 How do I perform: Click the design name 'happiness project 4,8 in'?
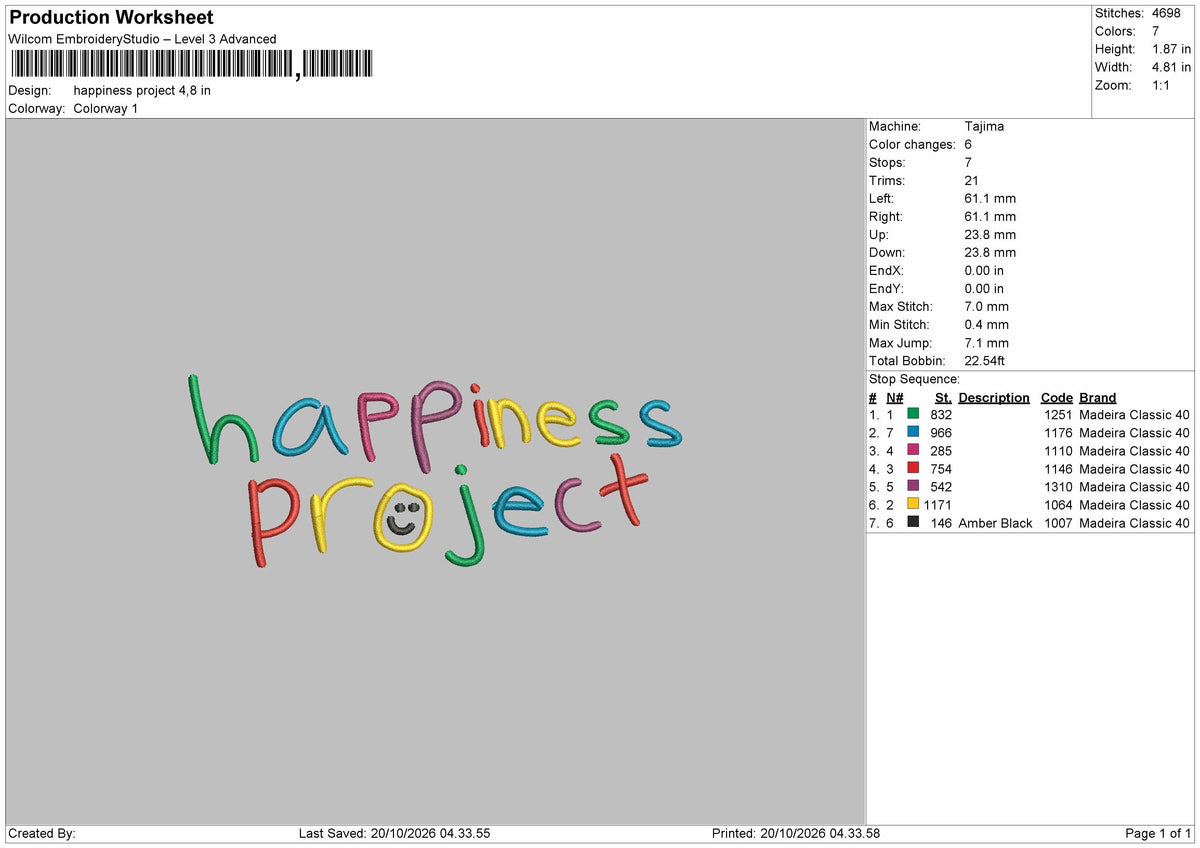coord(142,90)
